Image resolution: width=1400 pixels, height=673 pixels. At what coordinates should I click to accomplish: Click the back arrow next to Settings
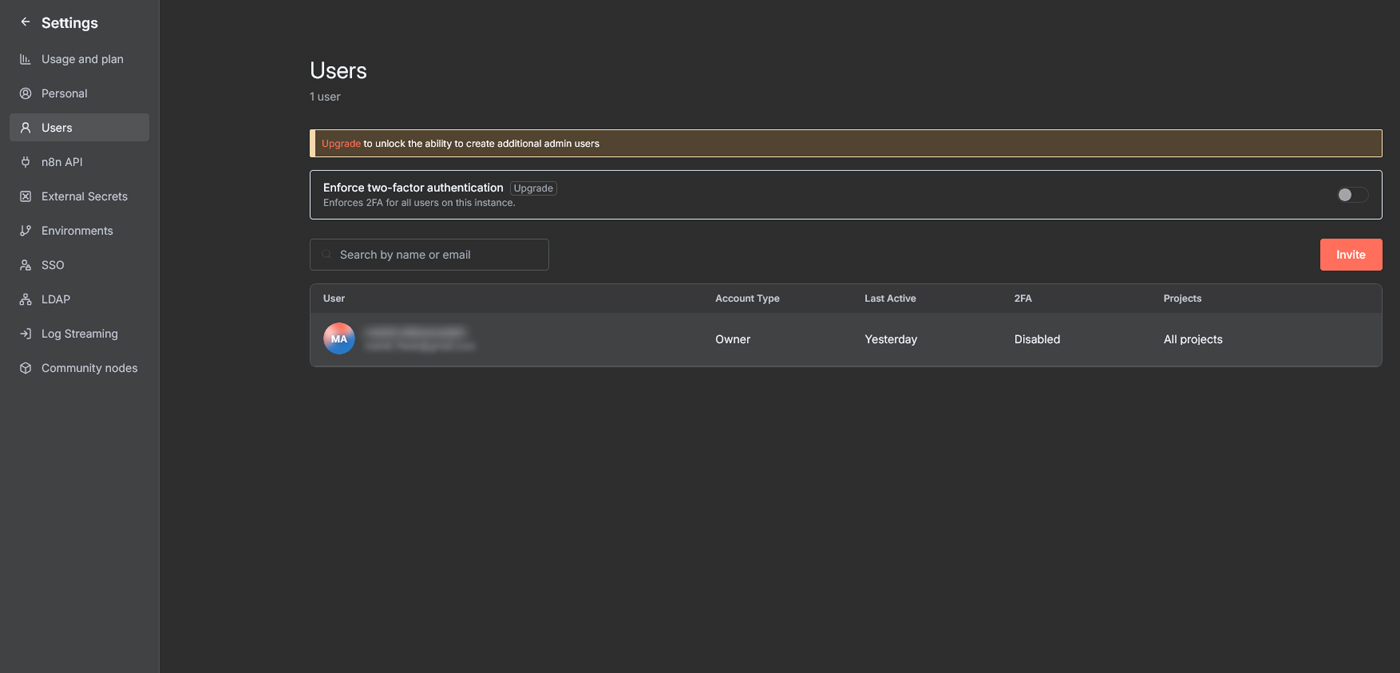[x=26, y=22]
